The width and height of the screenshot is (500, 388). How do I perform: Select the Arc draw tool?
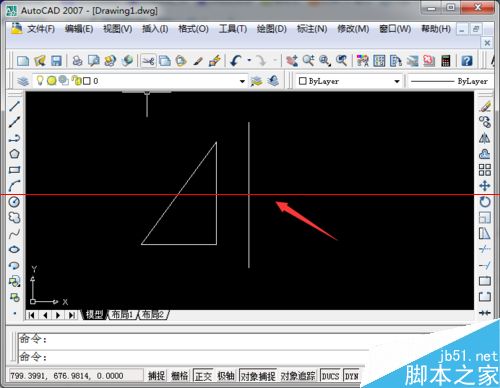14,186
